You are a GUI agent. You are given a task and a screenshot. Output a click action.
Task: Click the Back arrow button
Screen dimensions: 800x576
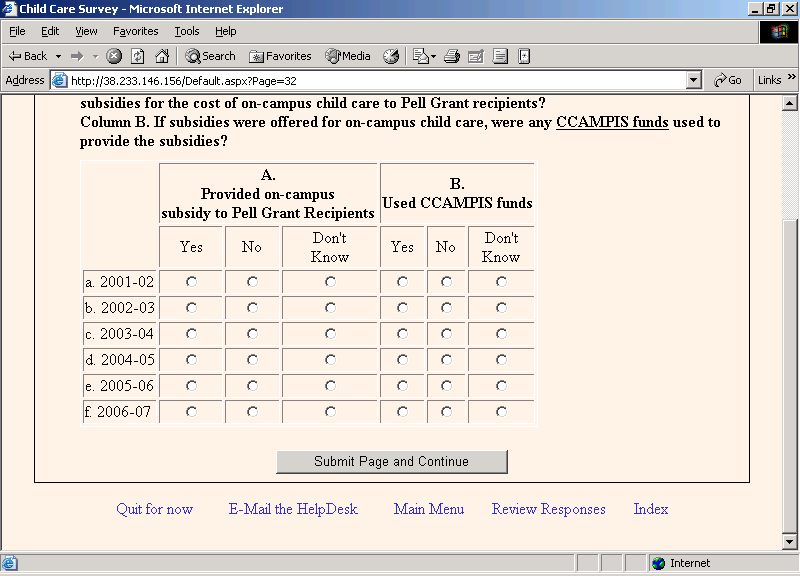coord(28,56)
